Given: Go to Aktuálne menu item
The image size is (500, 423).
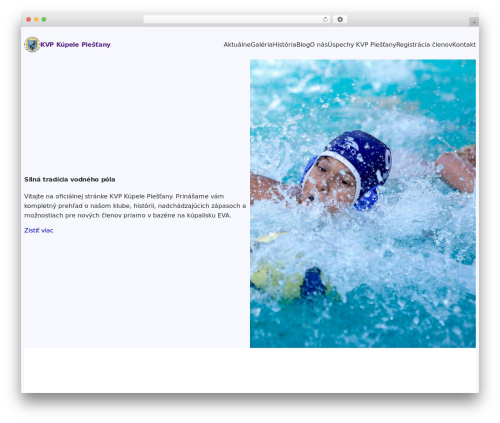Looking at the screenshot, I should click(x=237, y=45).
